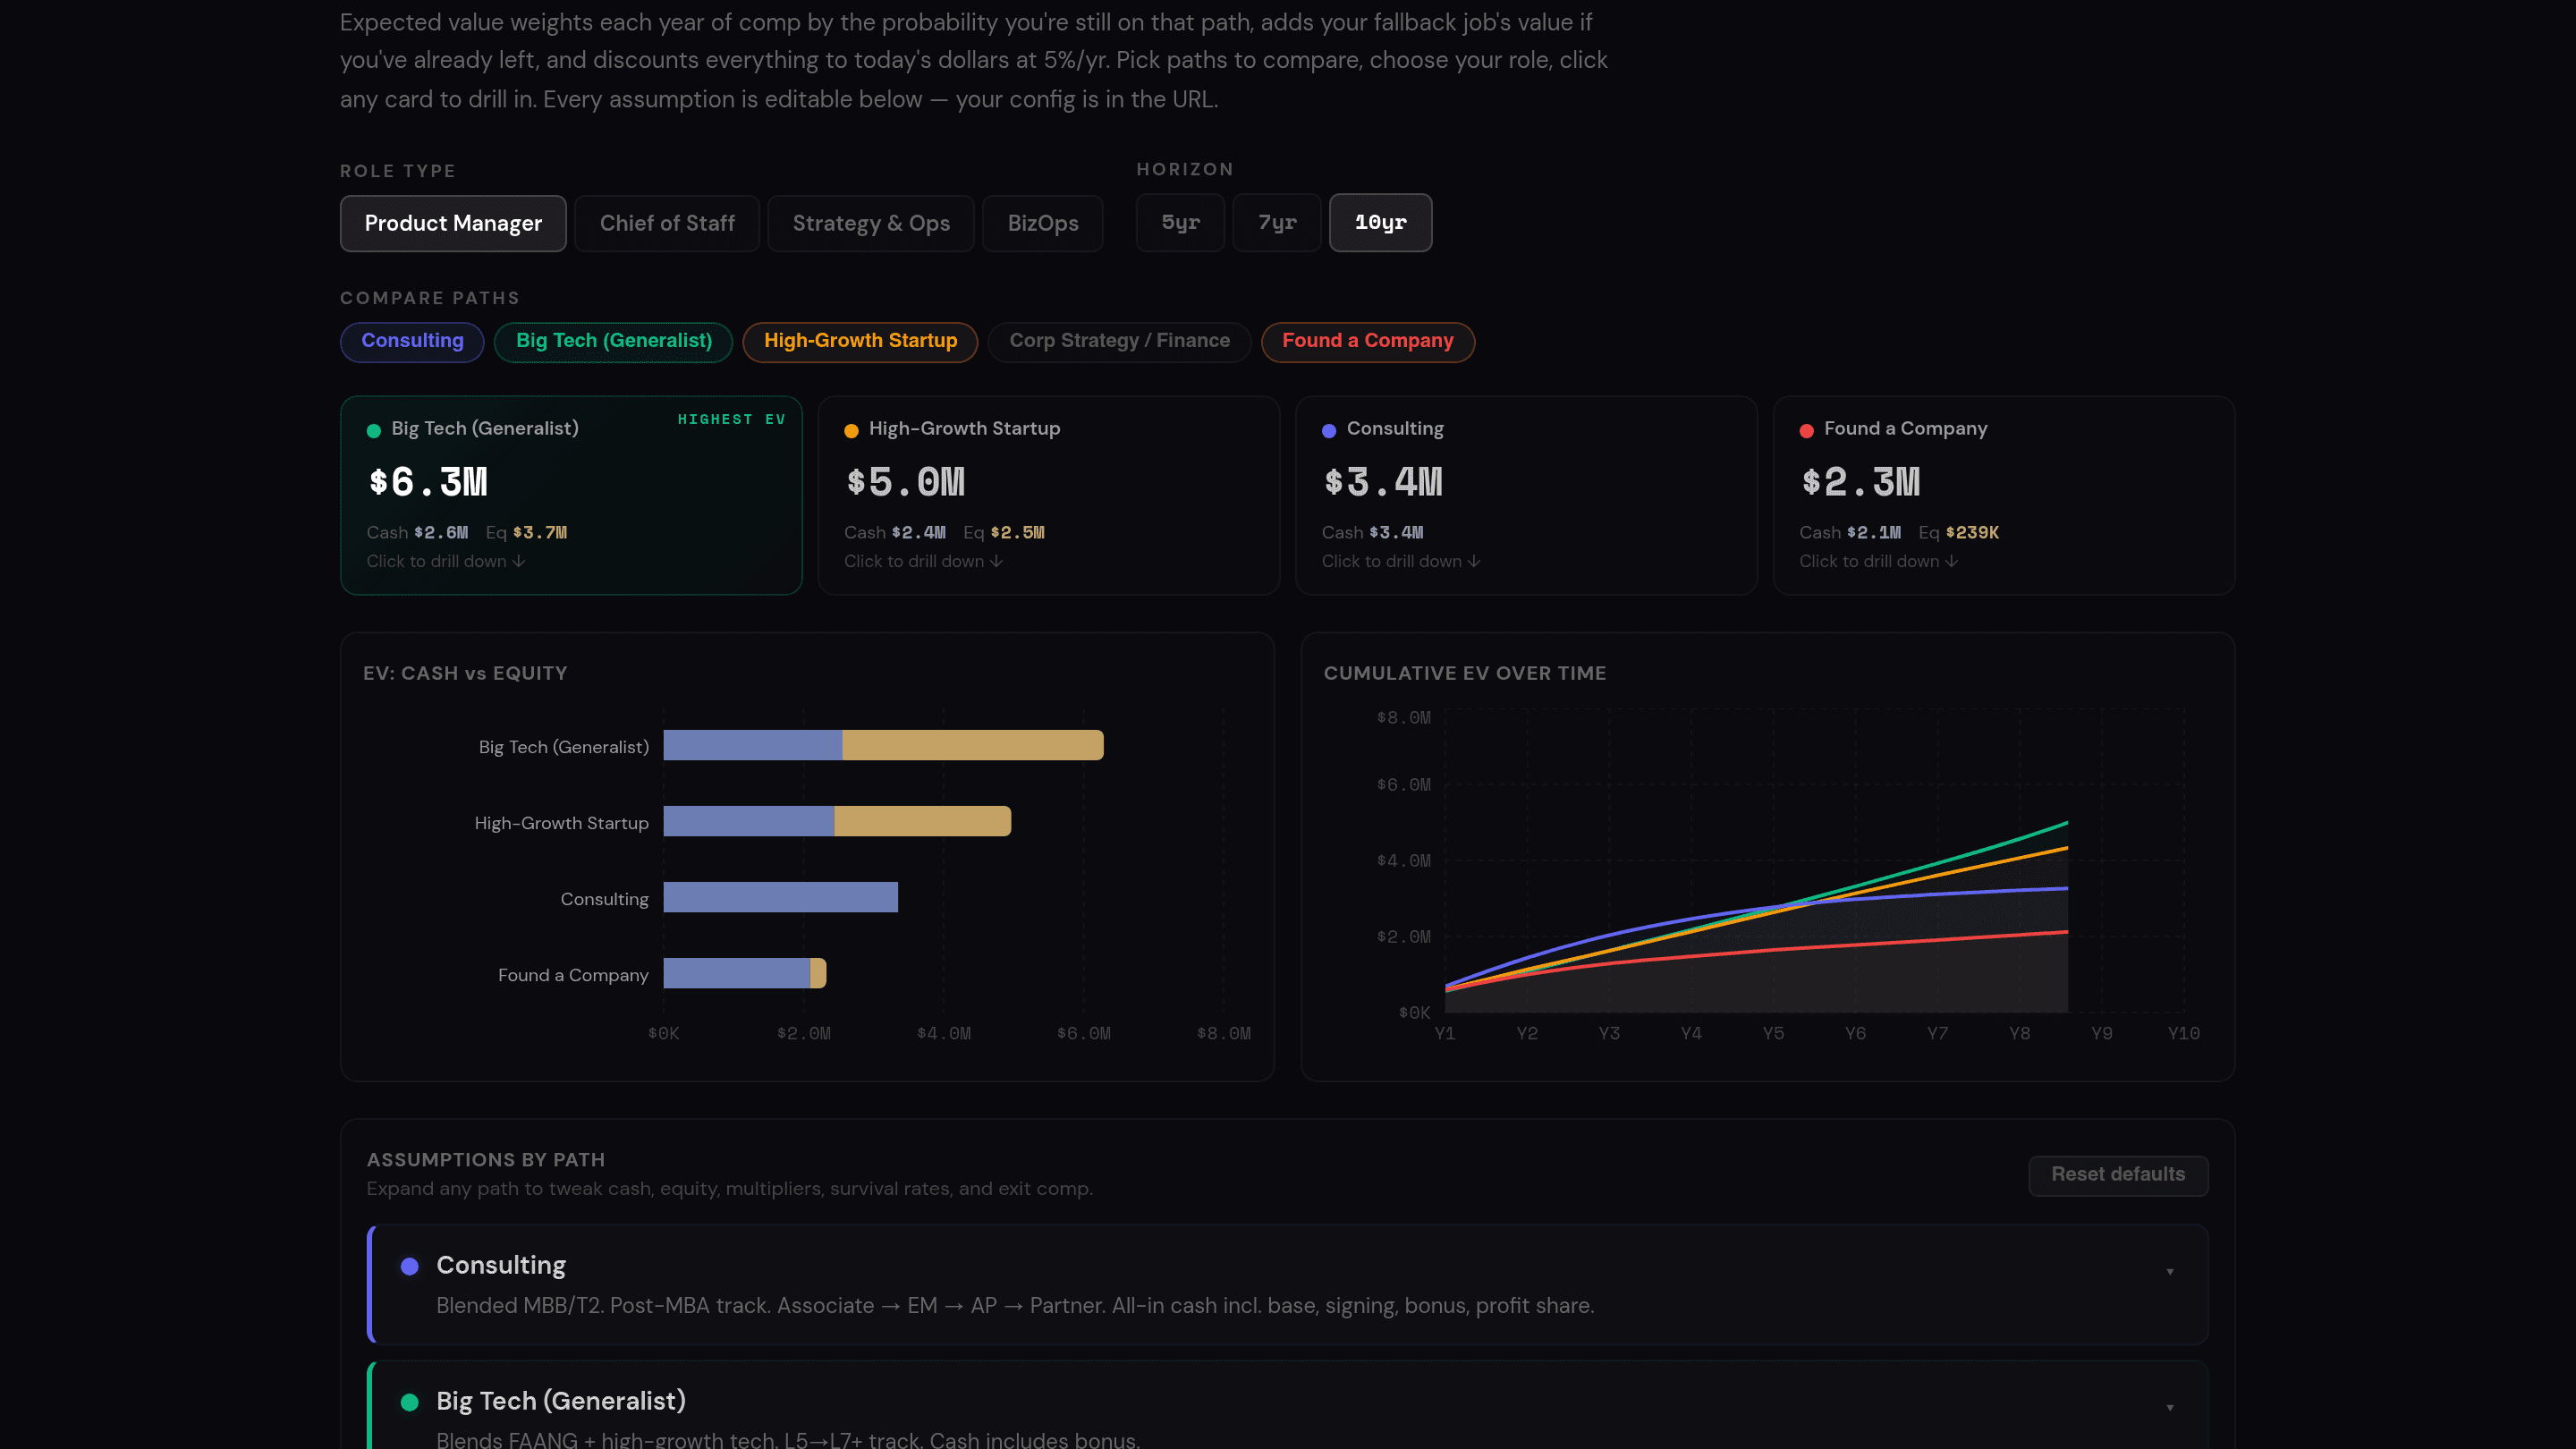Click the $6.3M value

click(428, 483)
